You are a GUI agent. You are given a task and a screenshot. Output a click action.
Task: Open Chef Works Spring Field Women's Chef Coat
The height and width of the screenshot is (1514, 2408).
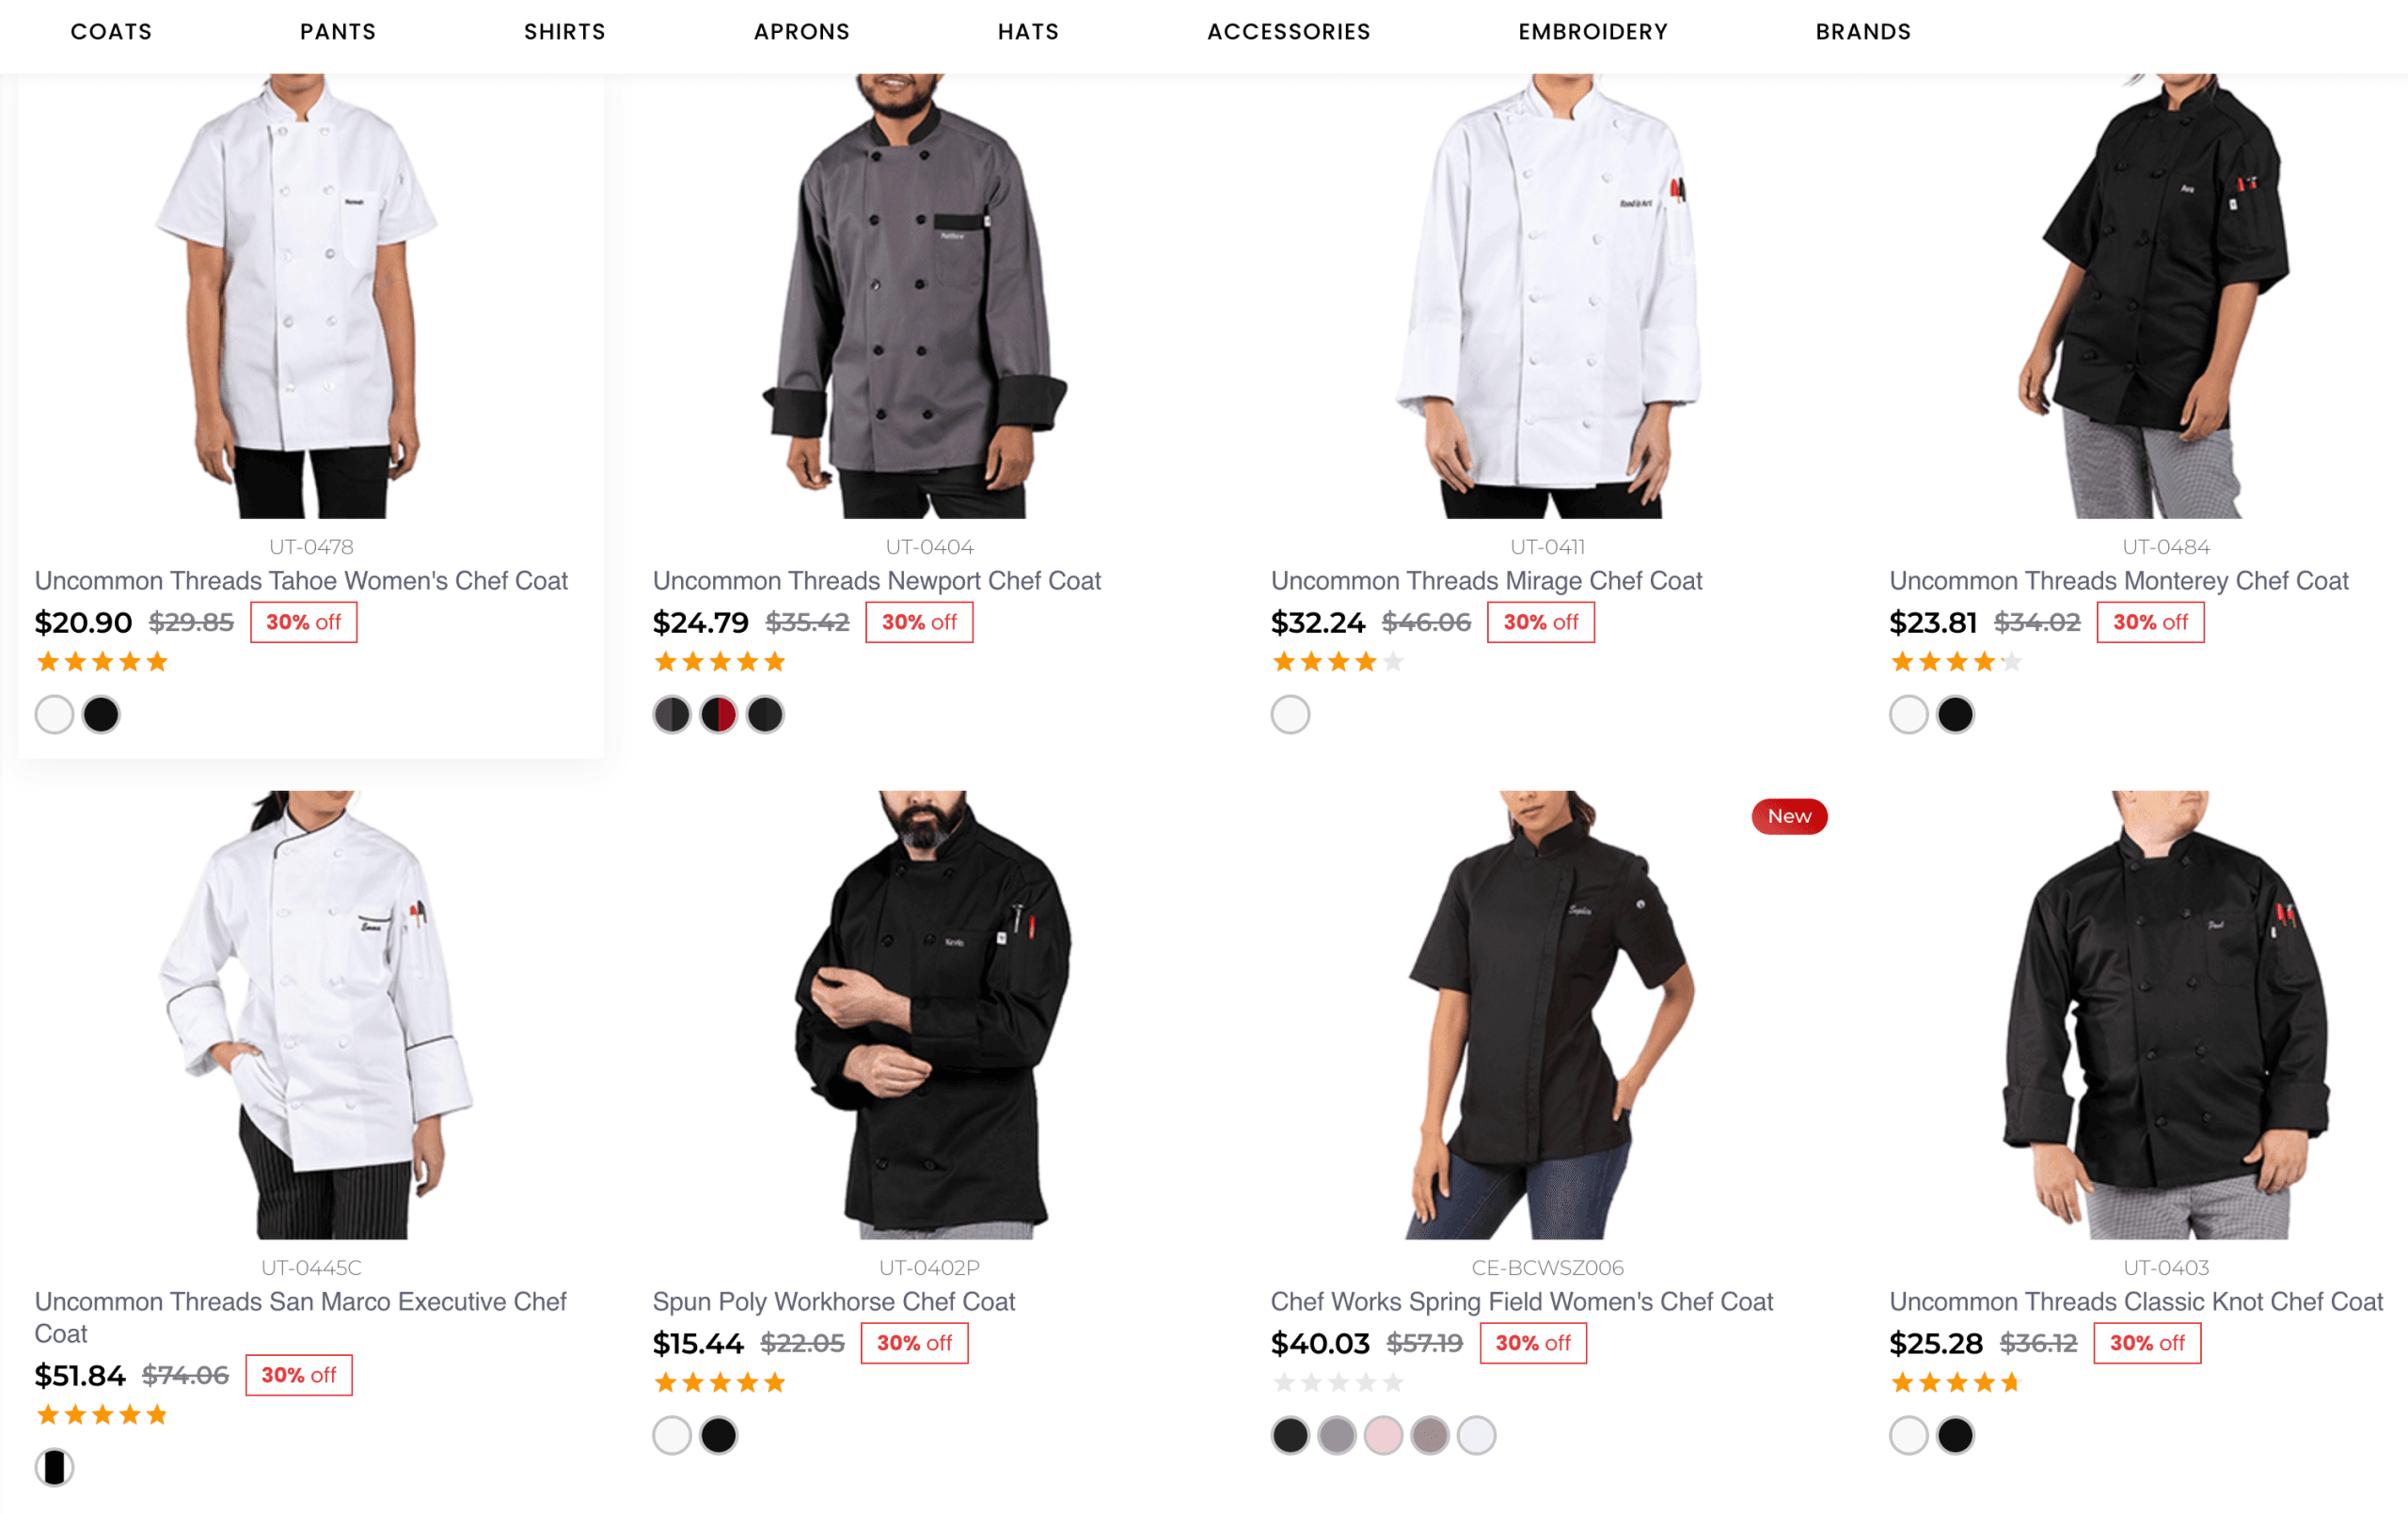coord(1521,1302)
